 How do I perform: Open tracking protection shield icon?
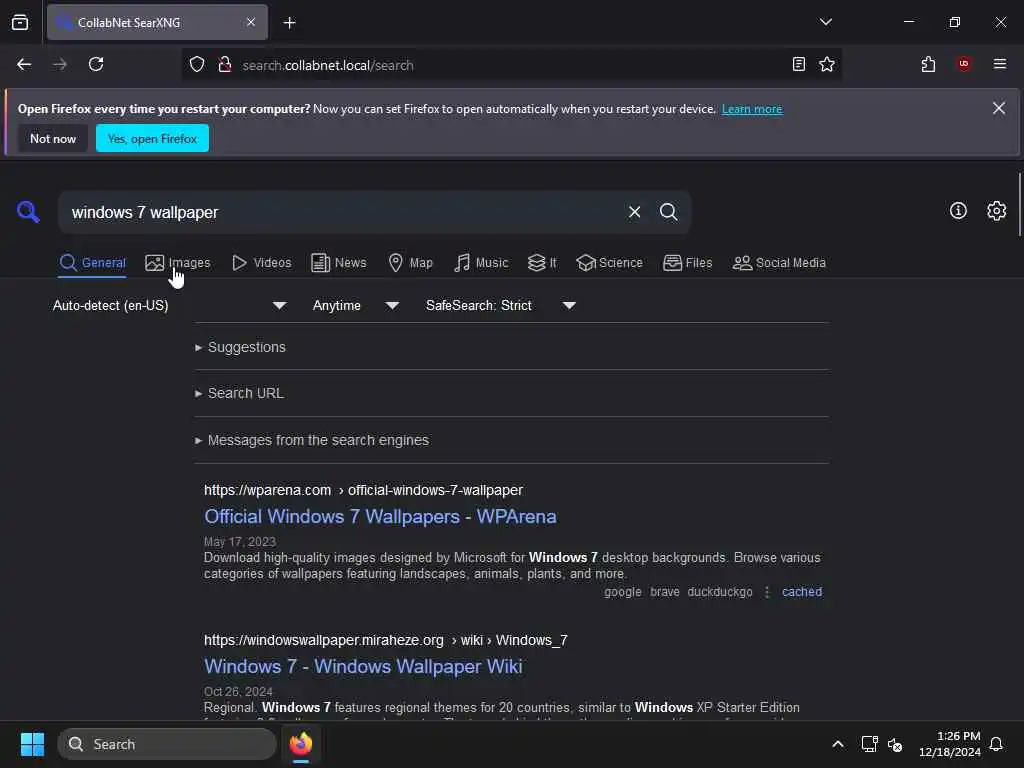point(197,65)
